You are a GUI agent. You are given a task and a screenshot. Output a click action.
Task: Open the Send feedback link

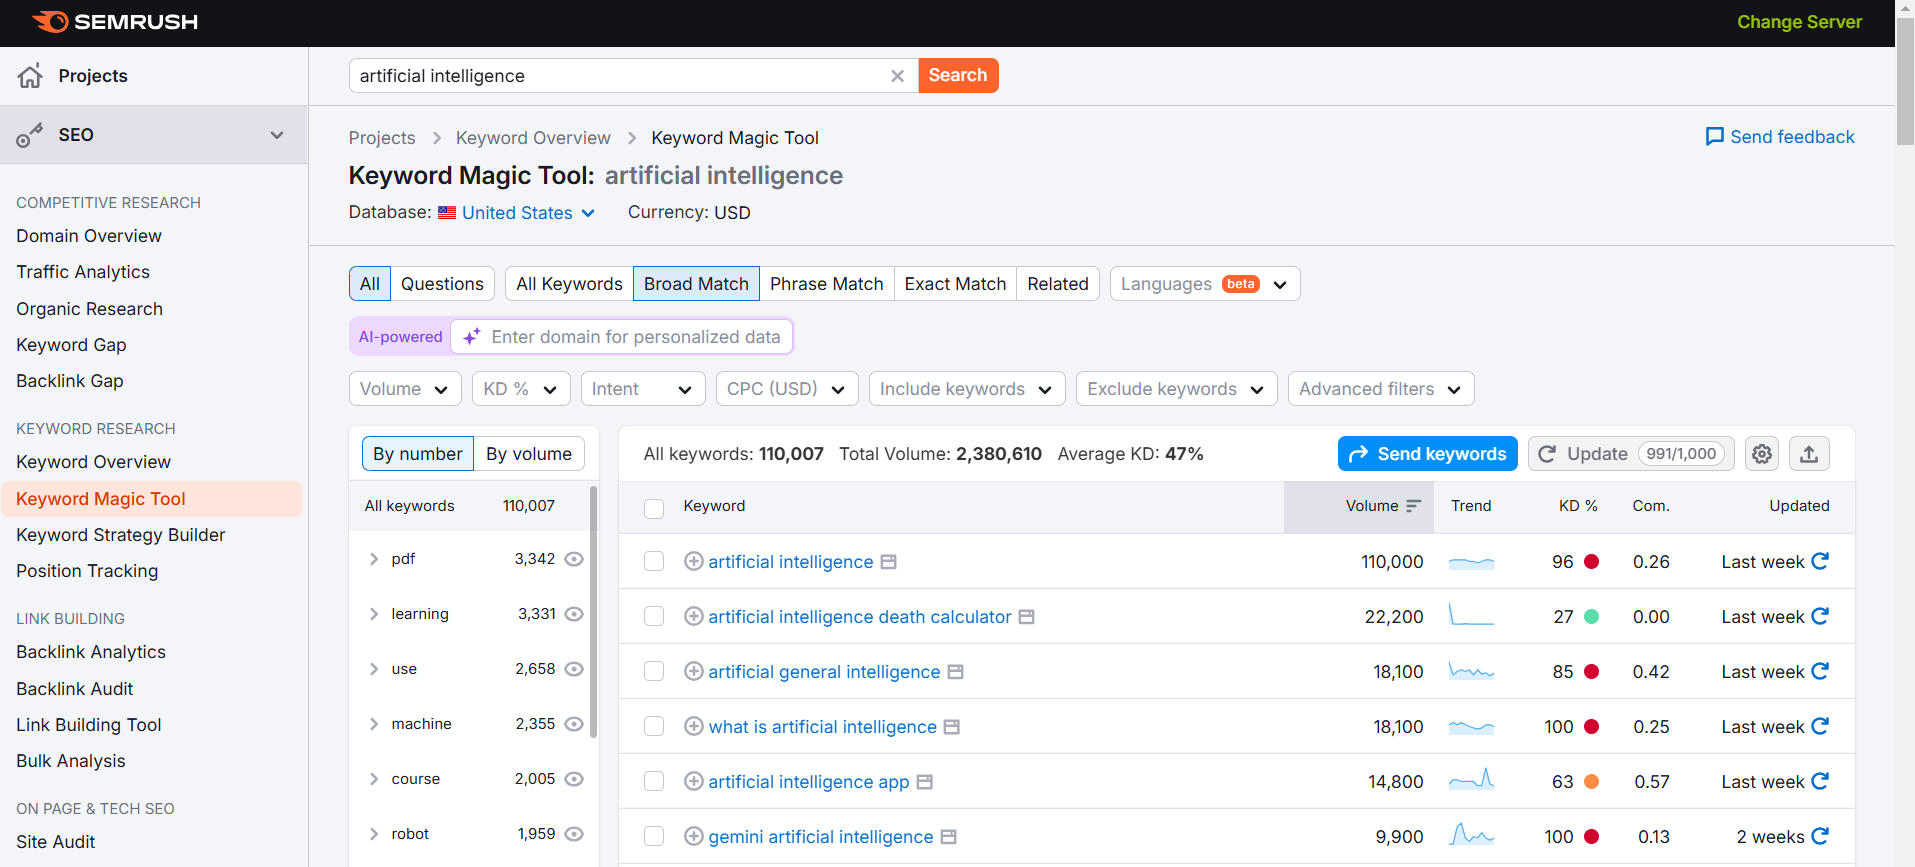pos(1780,137)
